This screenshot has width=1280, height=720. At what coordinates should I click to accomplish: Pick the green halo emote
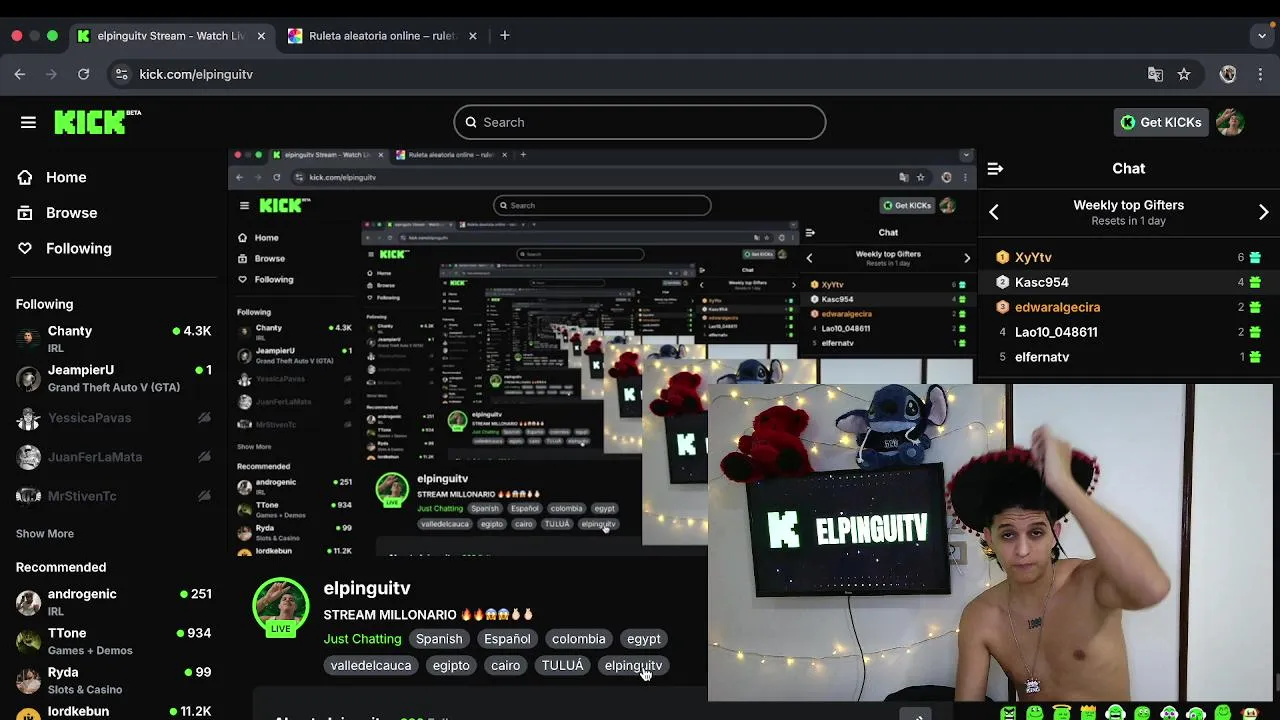(x=1062, y=712)
